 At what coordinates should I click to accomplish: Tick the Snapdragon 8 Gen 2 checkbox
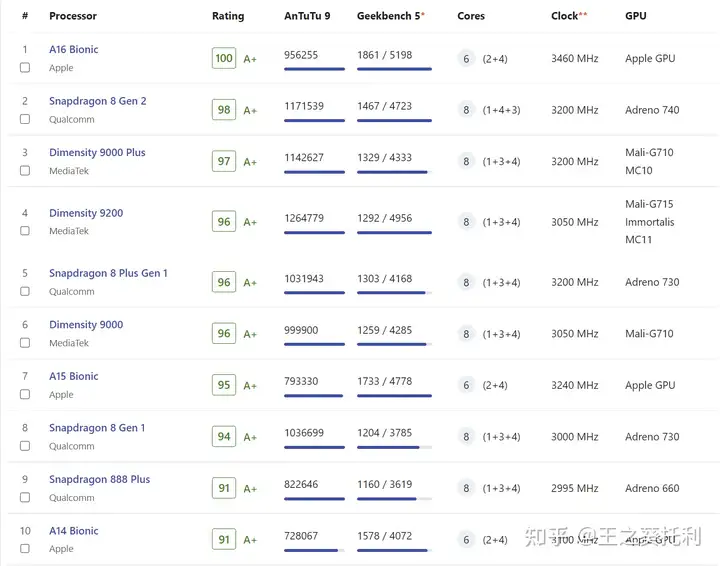pos(25,119)
